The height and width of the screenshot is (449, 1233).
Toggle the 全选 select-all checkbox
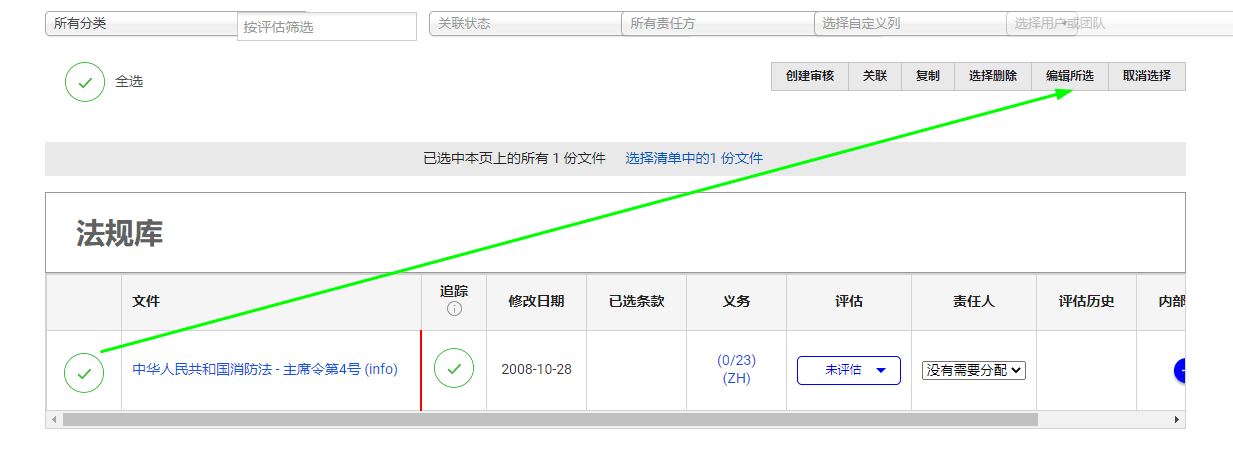(x=85, y=82)
